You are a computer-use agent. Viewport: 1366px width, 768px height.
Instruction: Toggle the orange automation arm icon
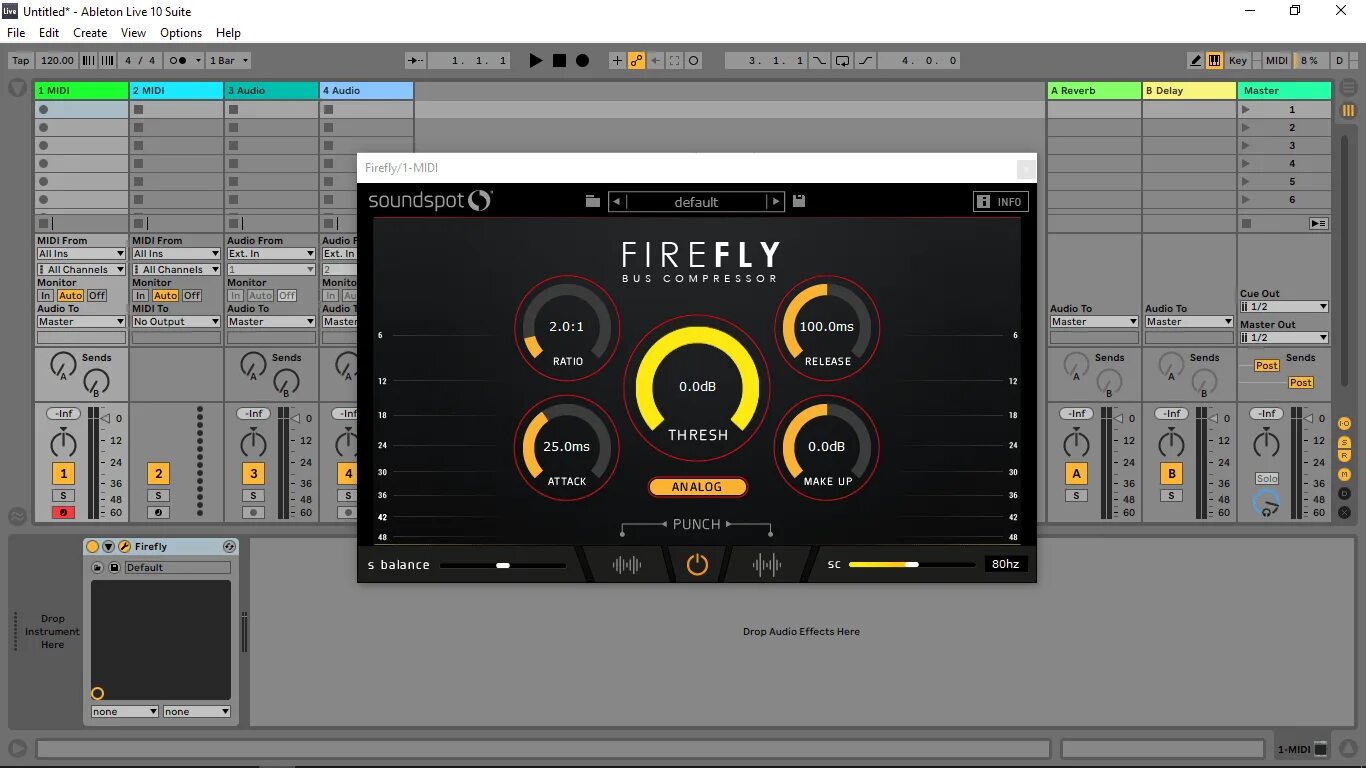[636, 61]
